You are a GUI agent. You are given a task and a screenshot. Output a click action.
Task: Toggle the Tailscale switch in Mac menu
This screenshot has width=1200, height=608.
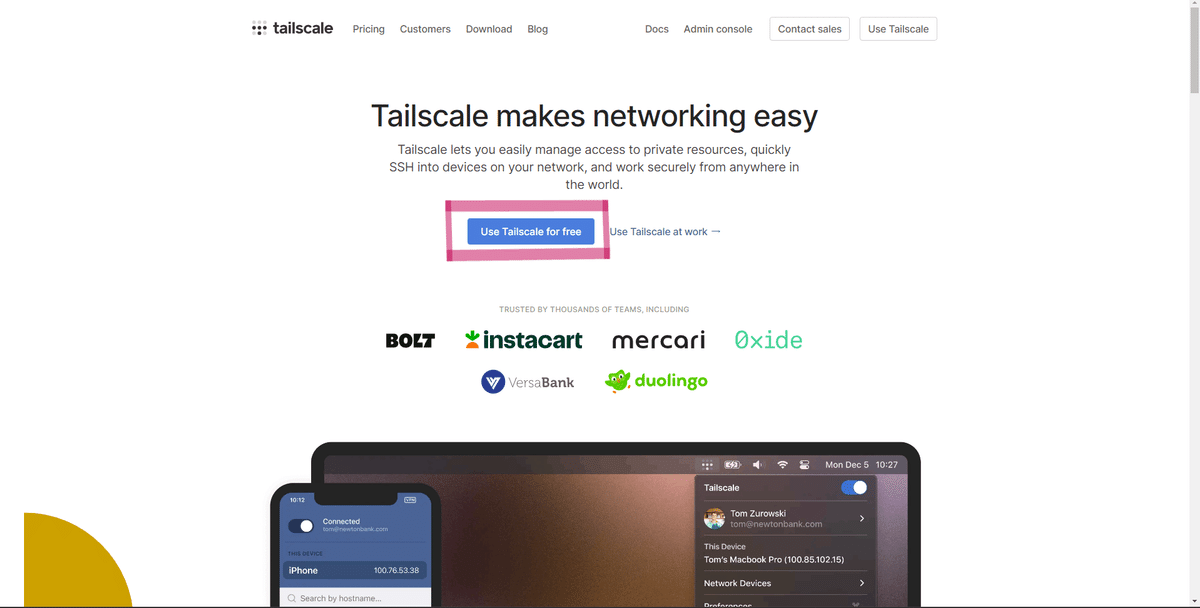pos(854,487)
